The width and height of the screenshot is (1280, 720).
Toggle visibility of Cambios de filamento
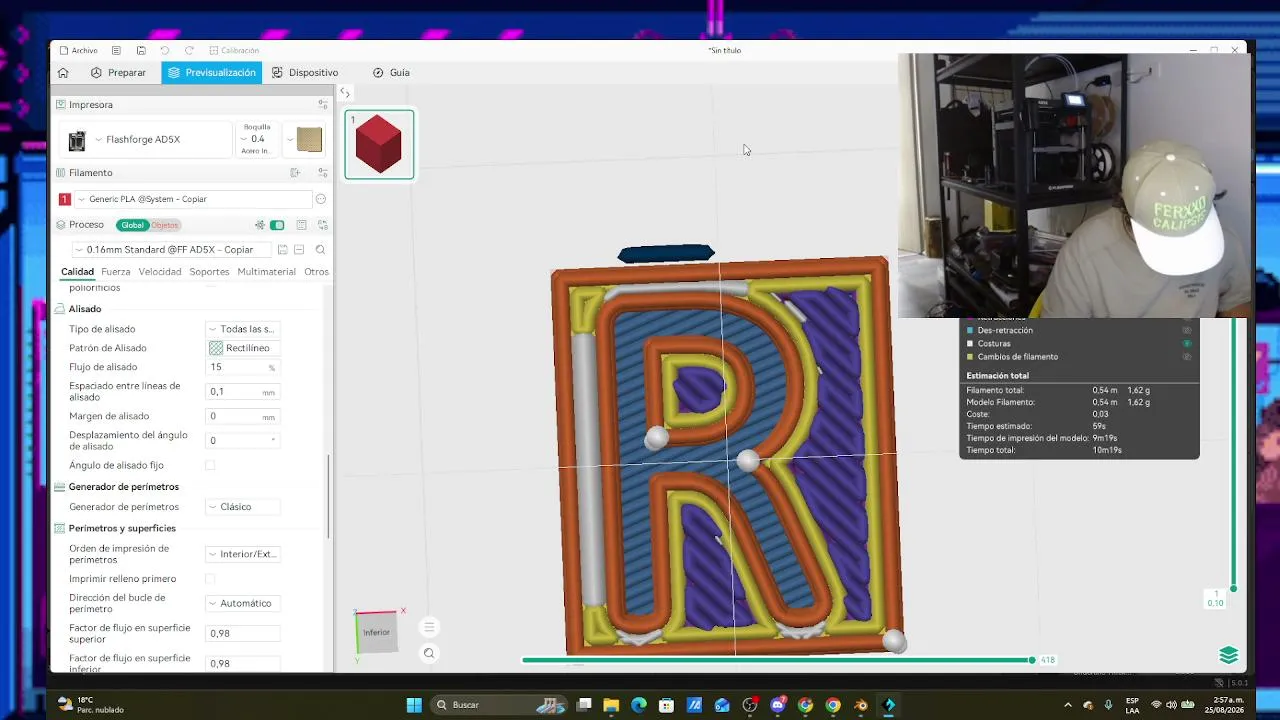coord(1187,357)
